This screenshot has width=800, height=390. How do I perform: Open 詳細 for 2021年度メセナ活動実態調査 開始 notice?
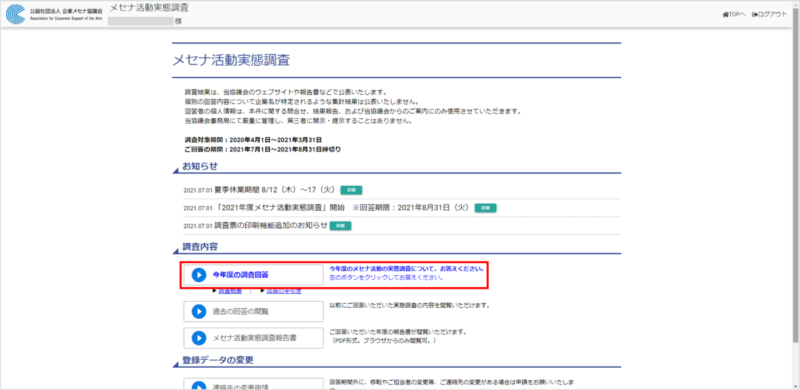tap(485, 208)
